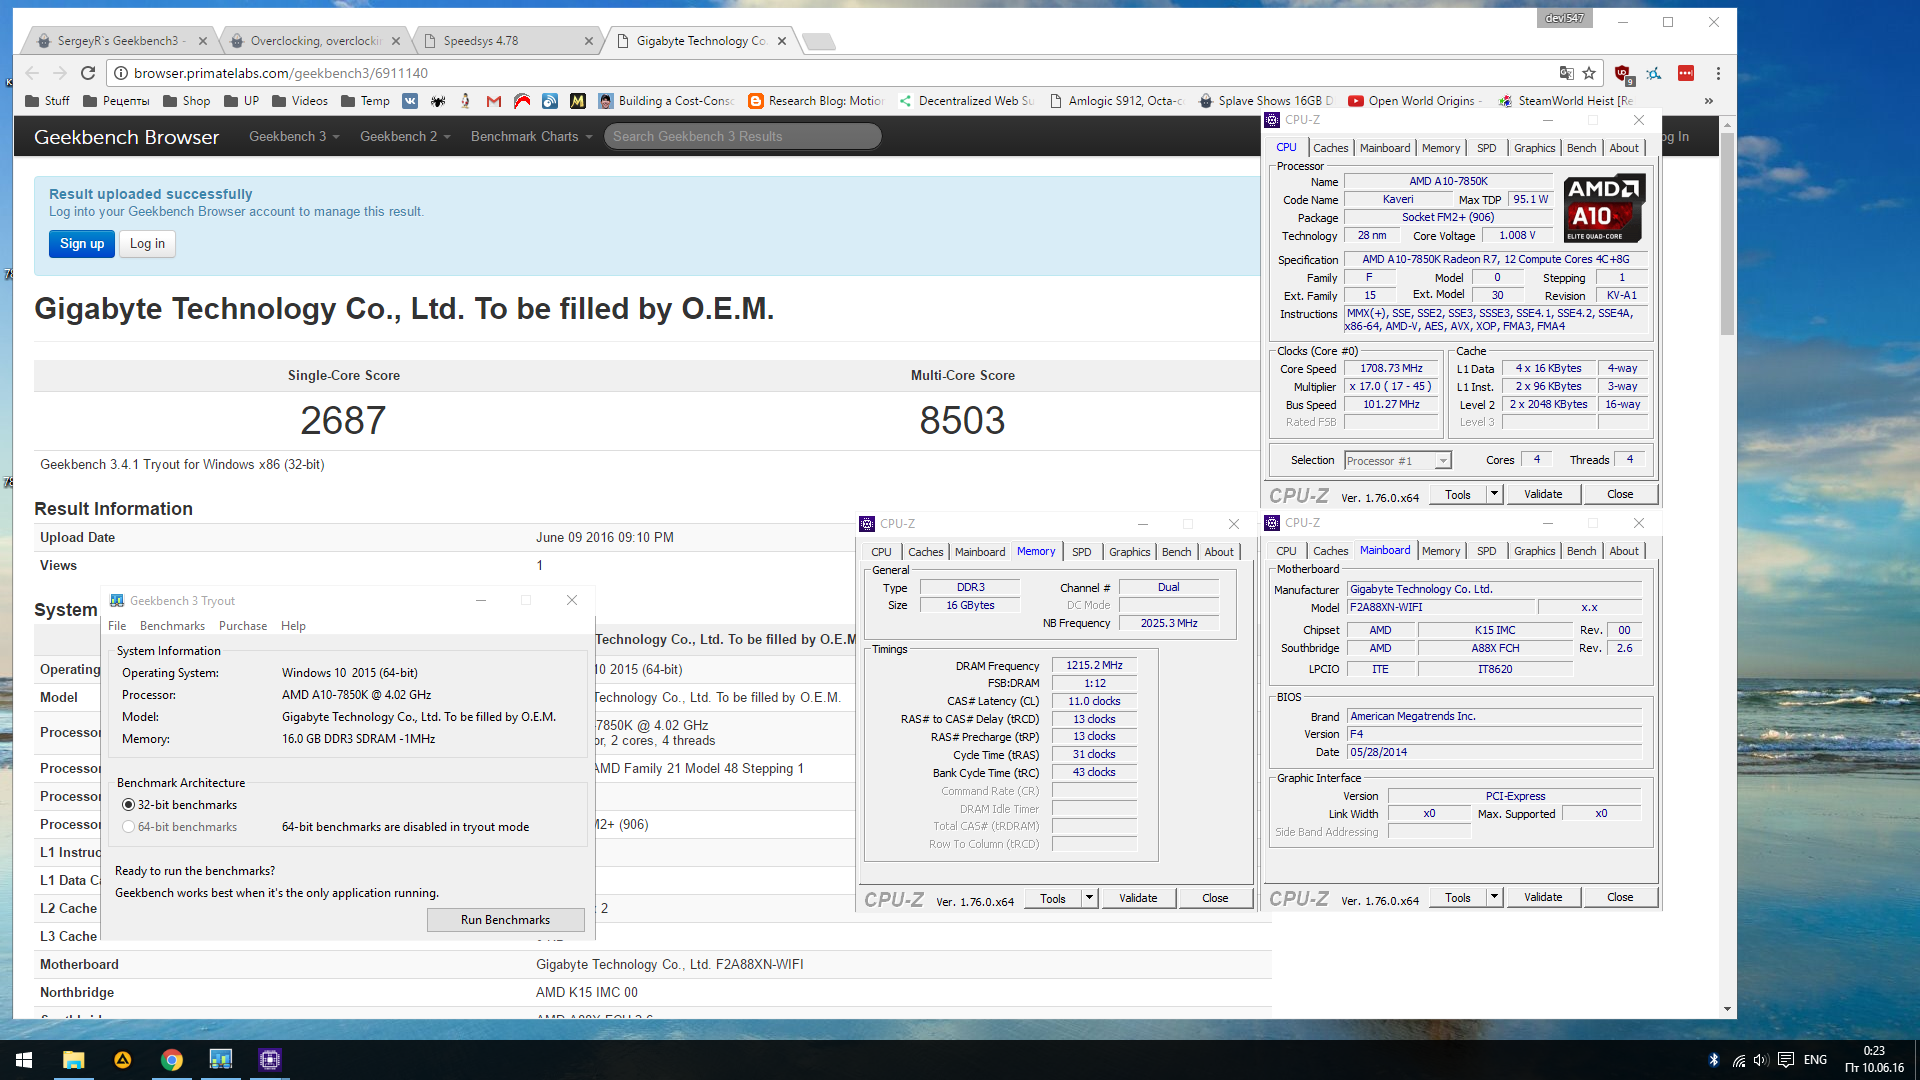The image size is (1920, 1080).
Task: Switch to Geekbench taskbar icon
Action: click(221, 1060)
